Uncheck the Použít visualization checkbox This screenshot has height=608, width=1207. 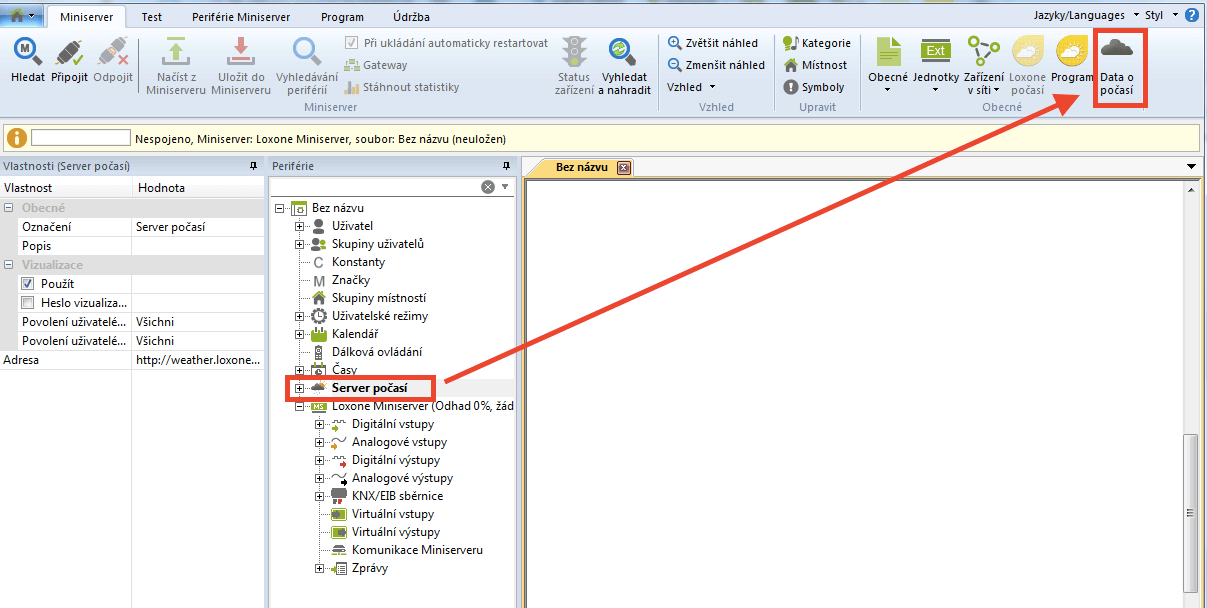tap(28, 284)
